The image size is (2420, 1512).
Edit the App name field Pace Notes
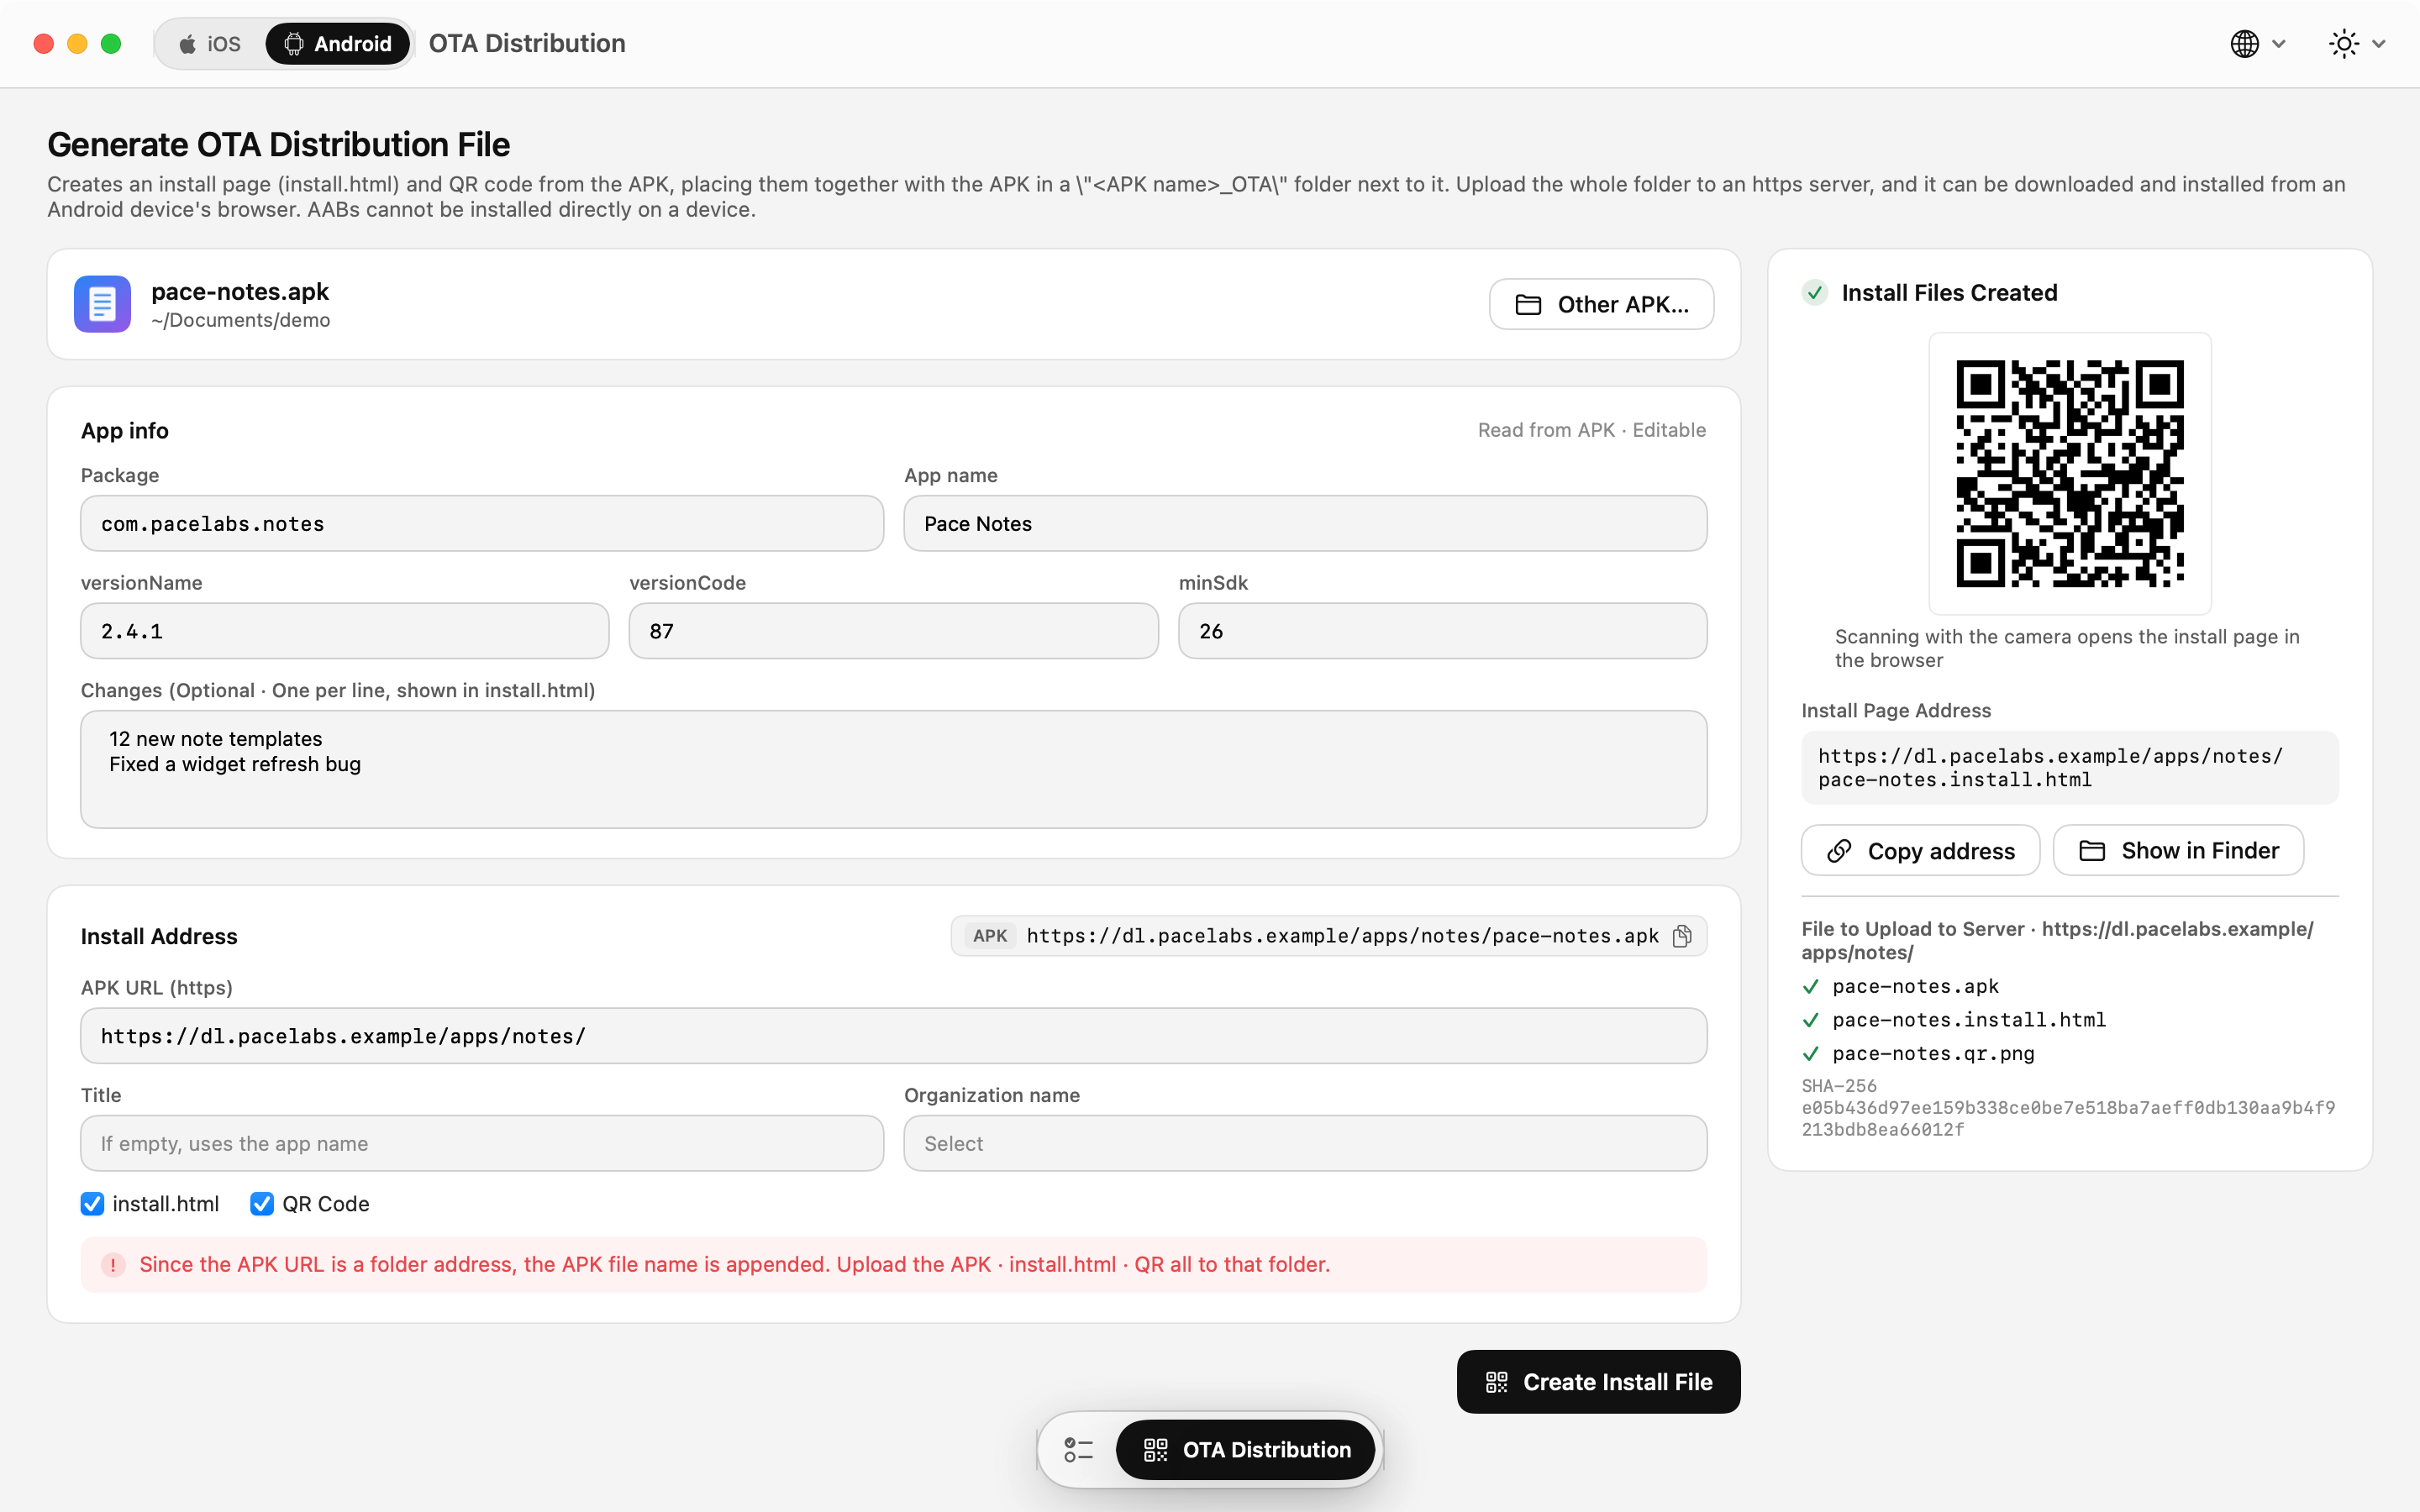tap(1305, 523)
